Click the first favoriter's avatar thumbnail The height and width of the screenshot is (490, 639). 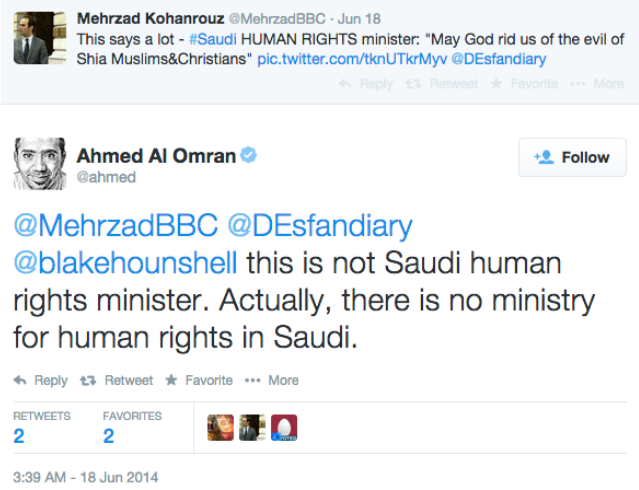220,428
